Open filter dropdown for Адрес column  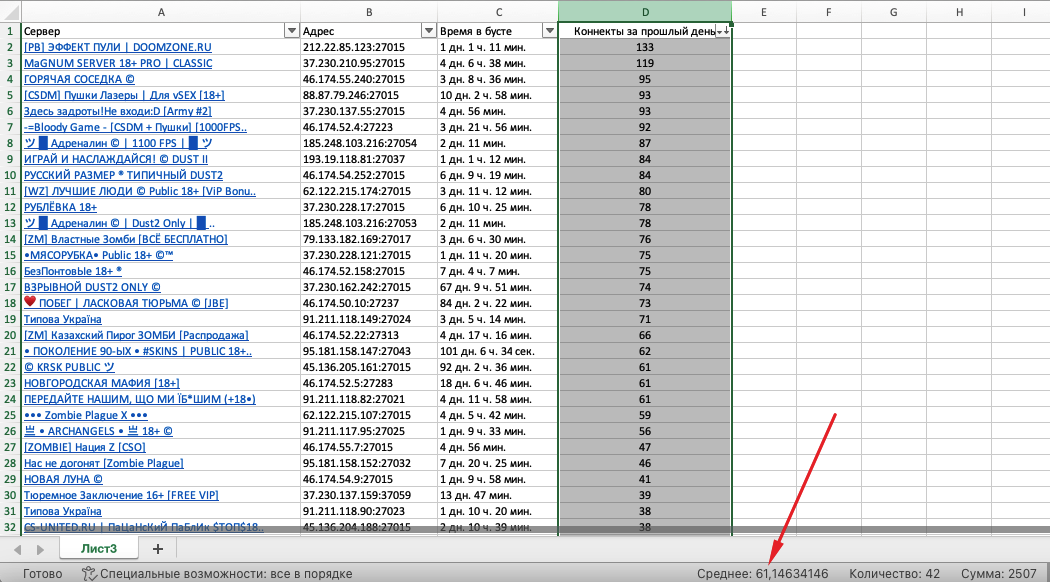[429, 31]
